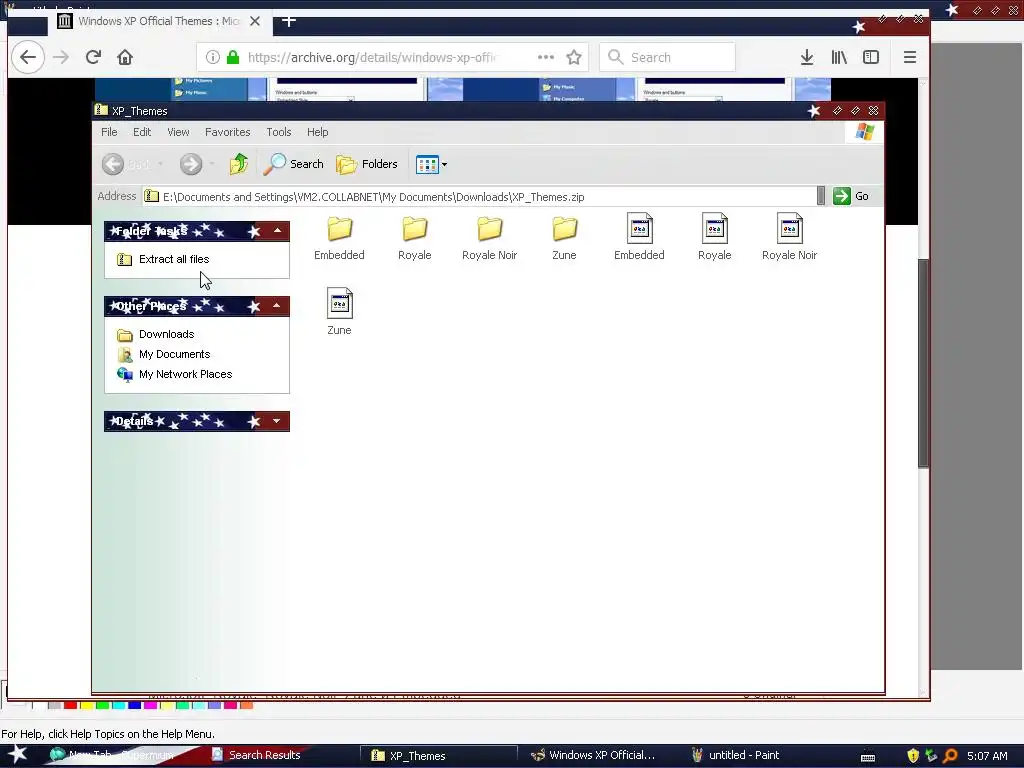Collapse the Folder Tasks panel
This screenshot has width=1024, height=768.
[x=278, y=231]
